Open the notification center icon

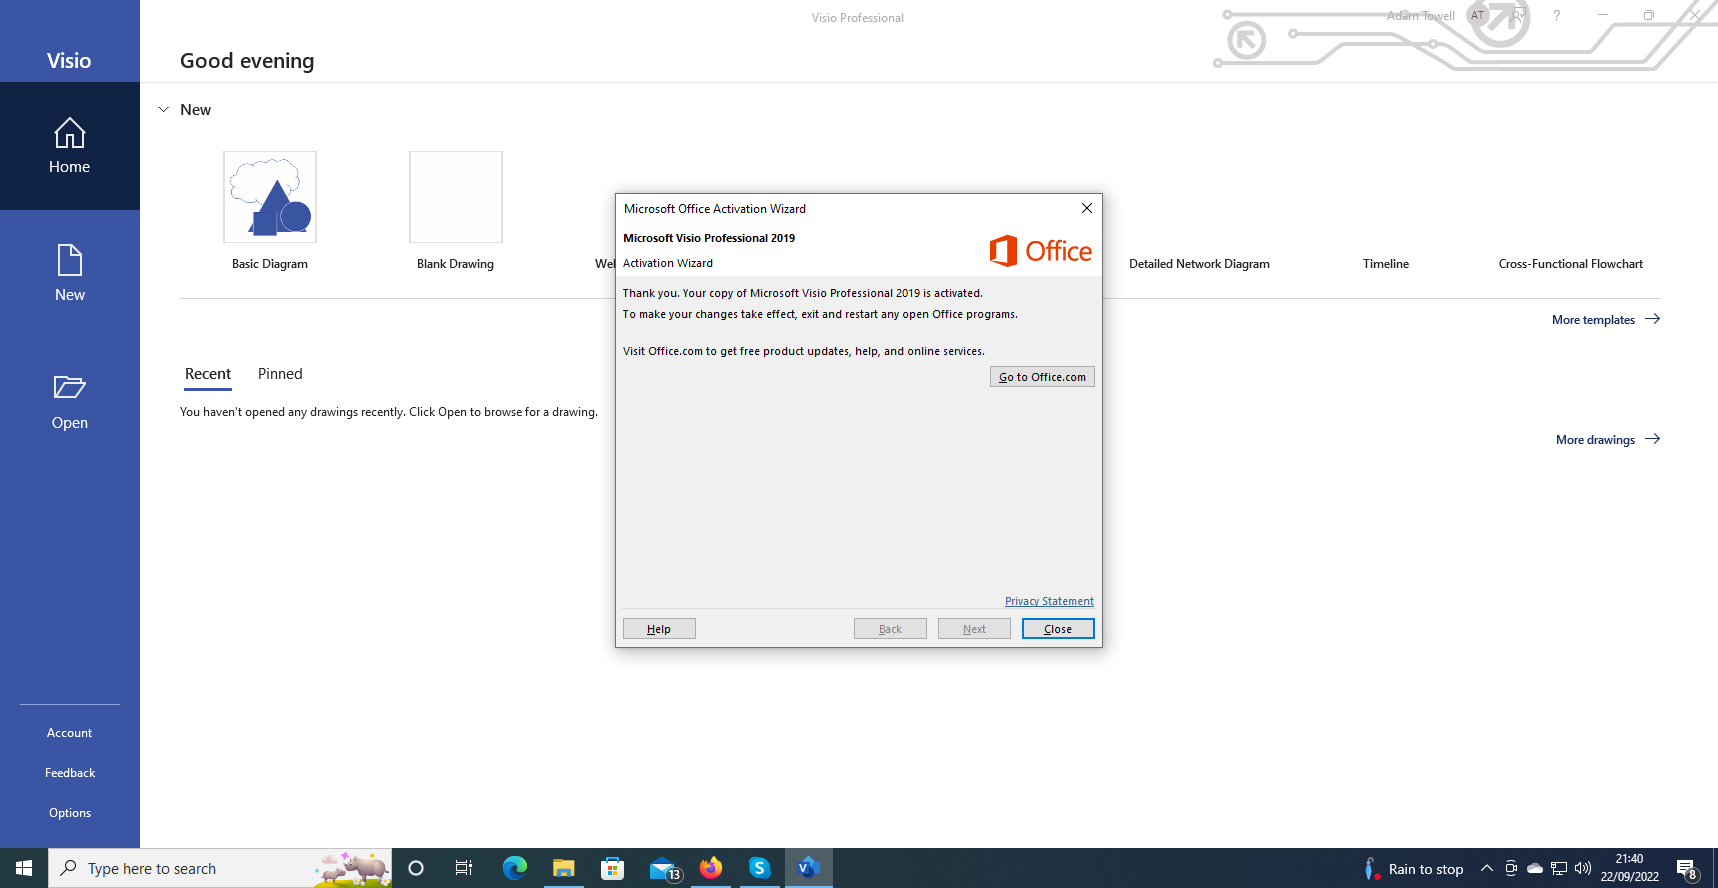[x=1687, y=869]
